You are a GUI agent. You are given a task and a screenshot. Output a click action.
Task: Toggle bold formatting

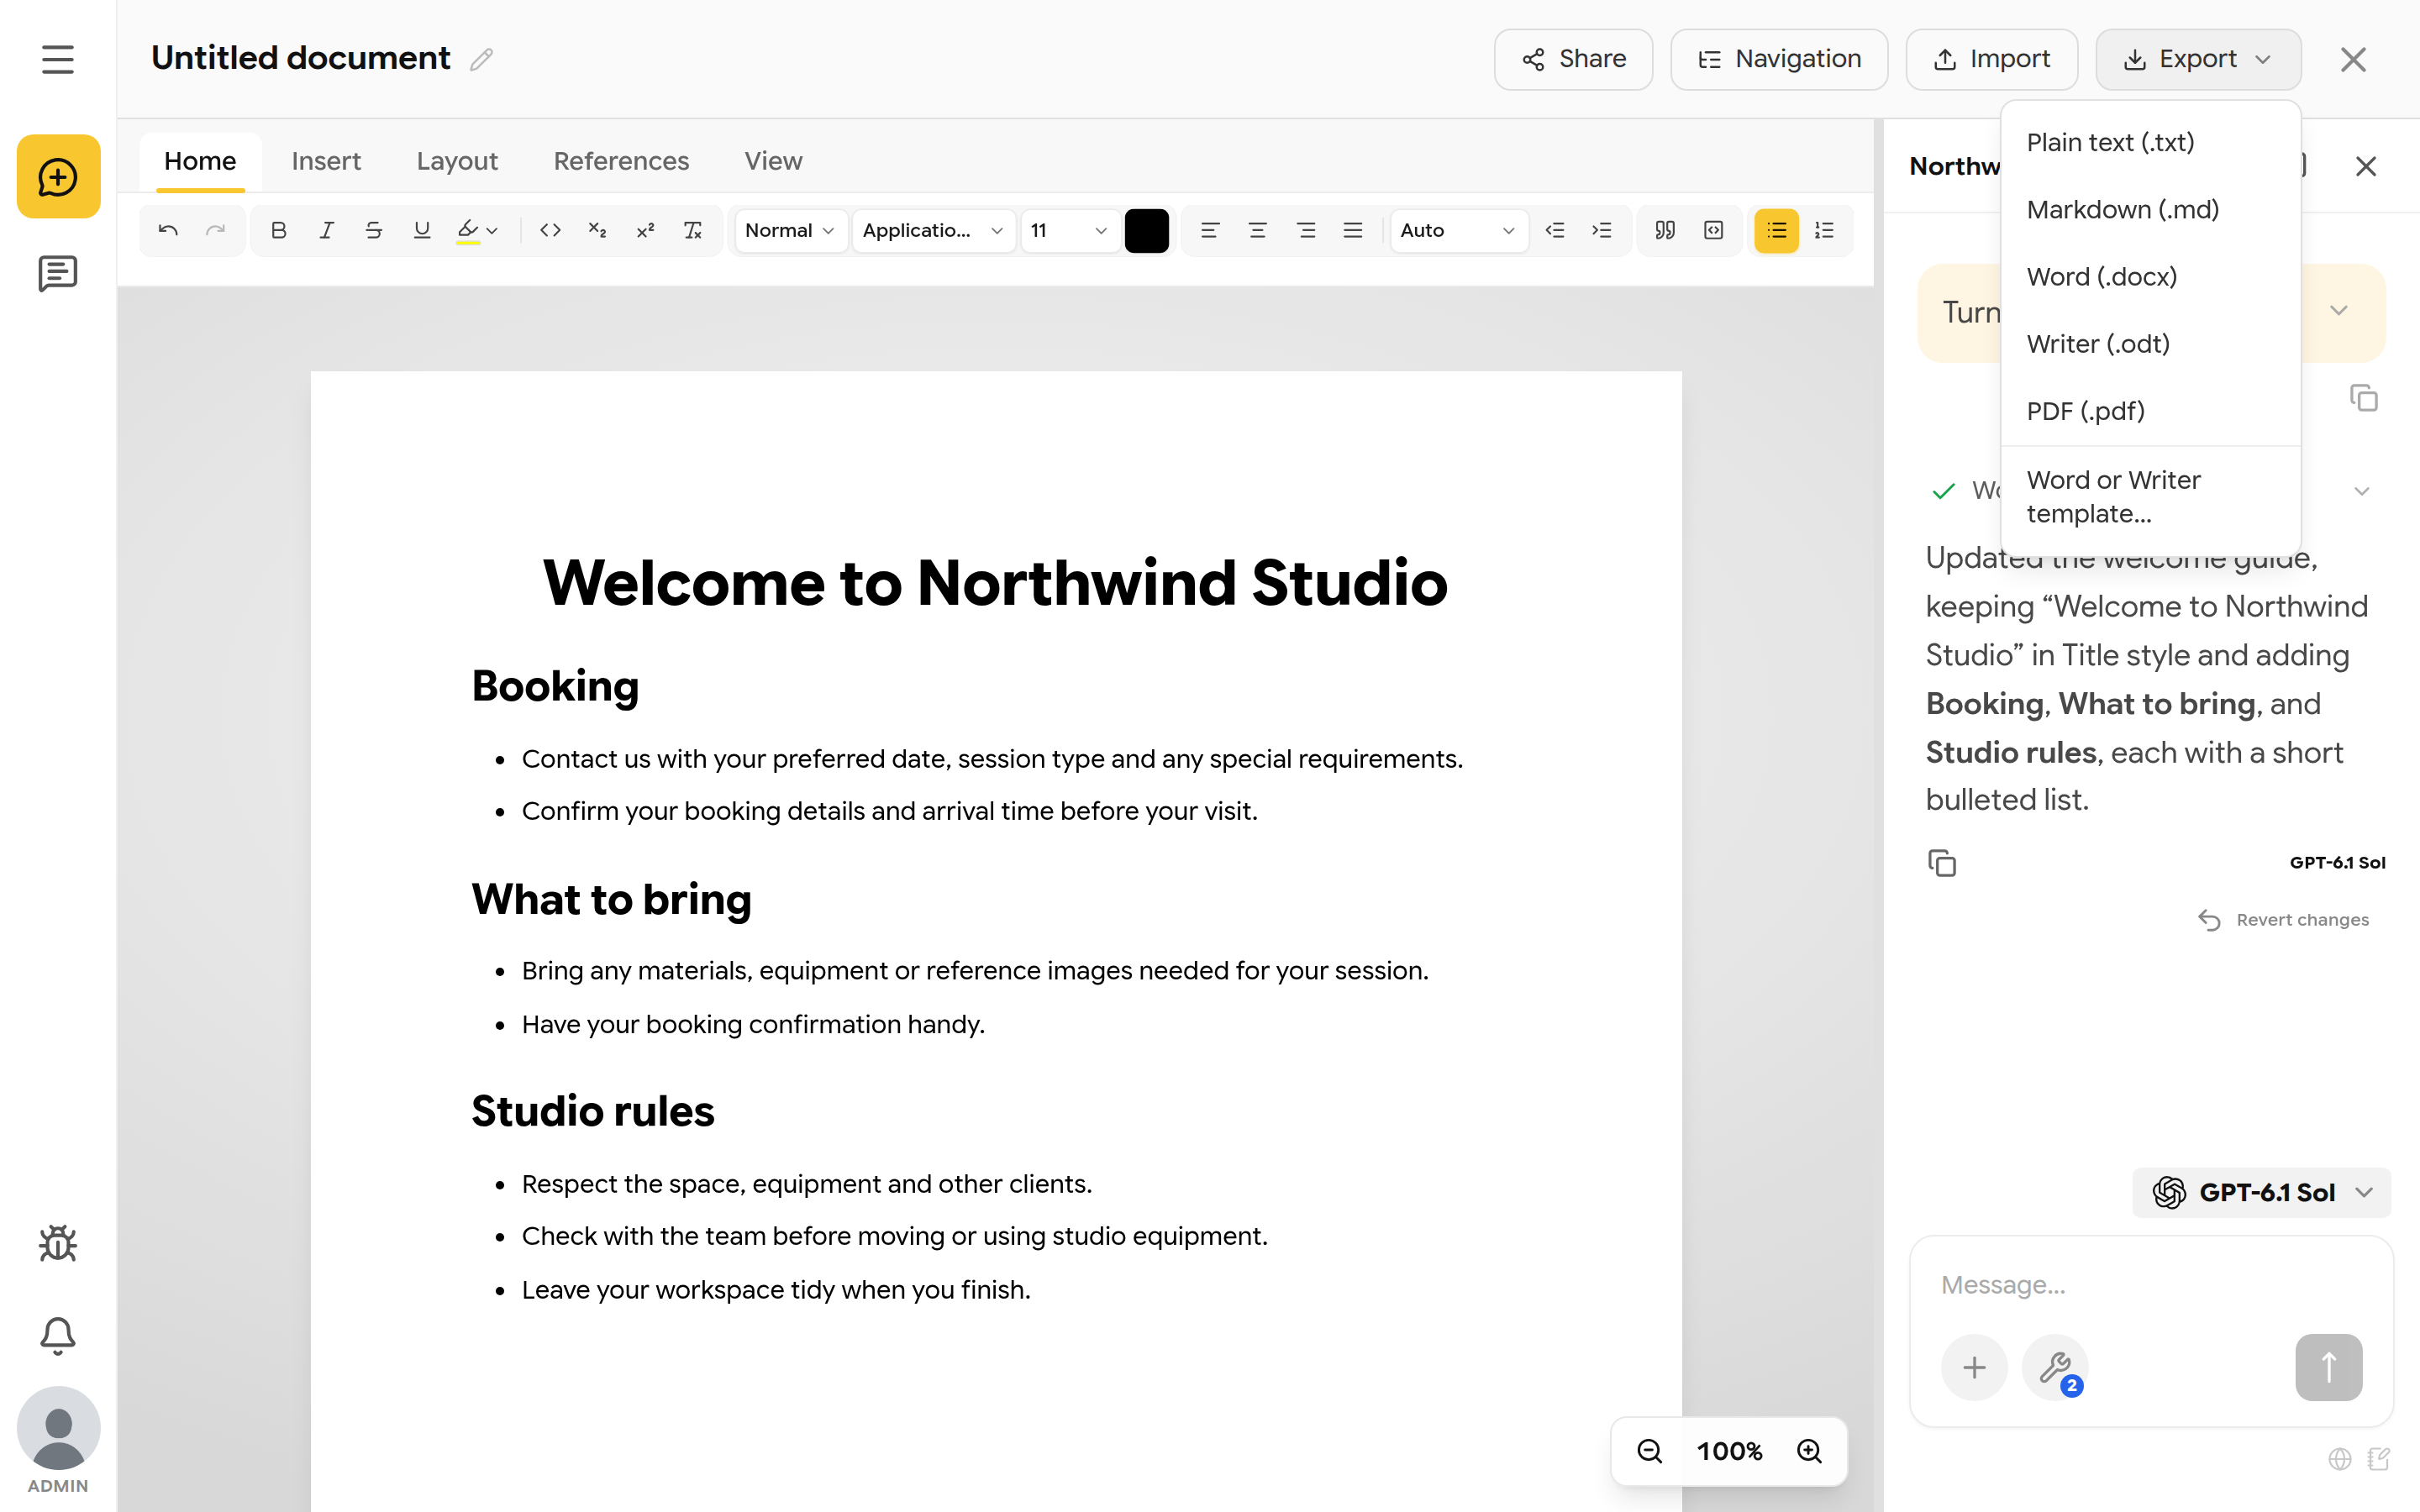pos(279,230)
